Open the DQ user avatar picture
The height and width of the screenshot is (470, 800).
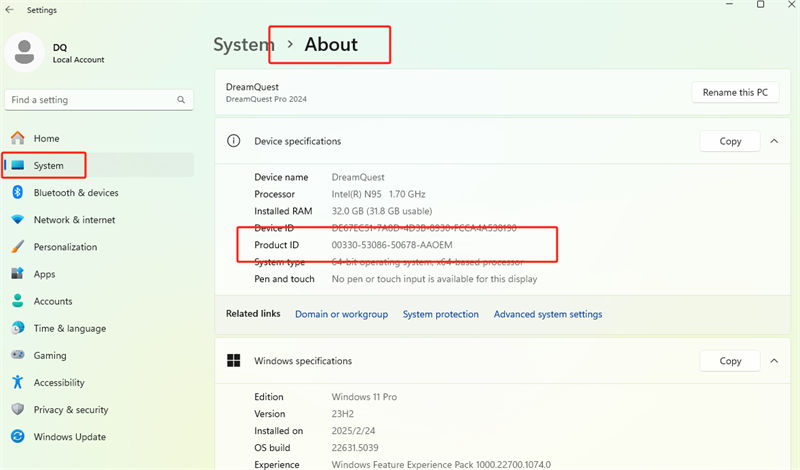pyautogui.click(x=24, y=53)
